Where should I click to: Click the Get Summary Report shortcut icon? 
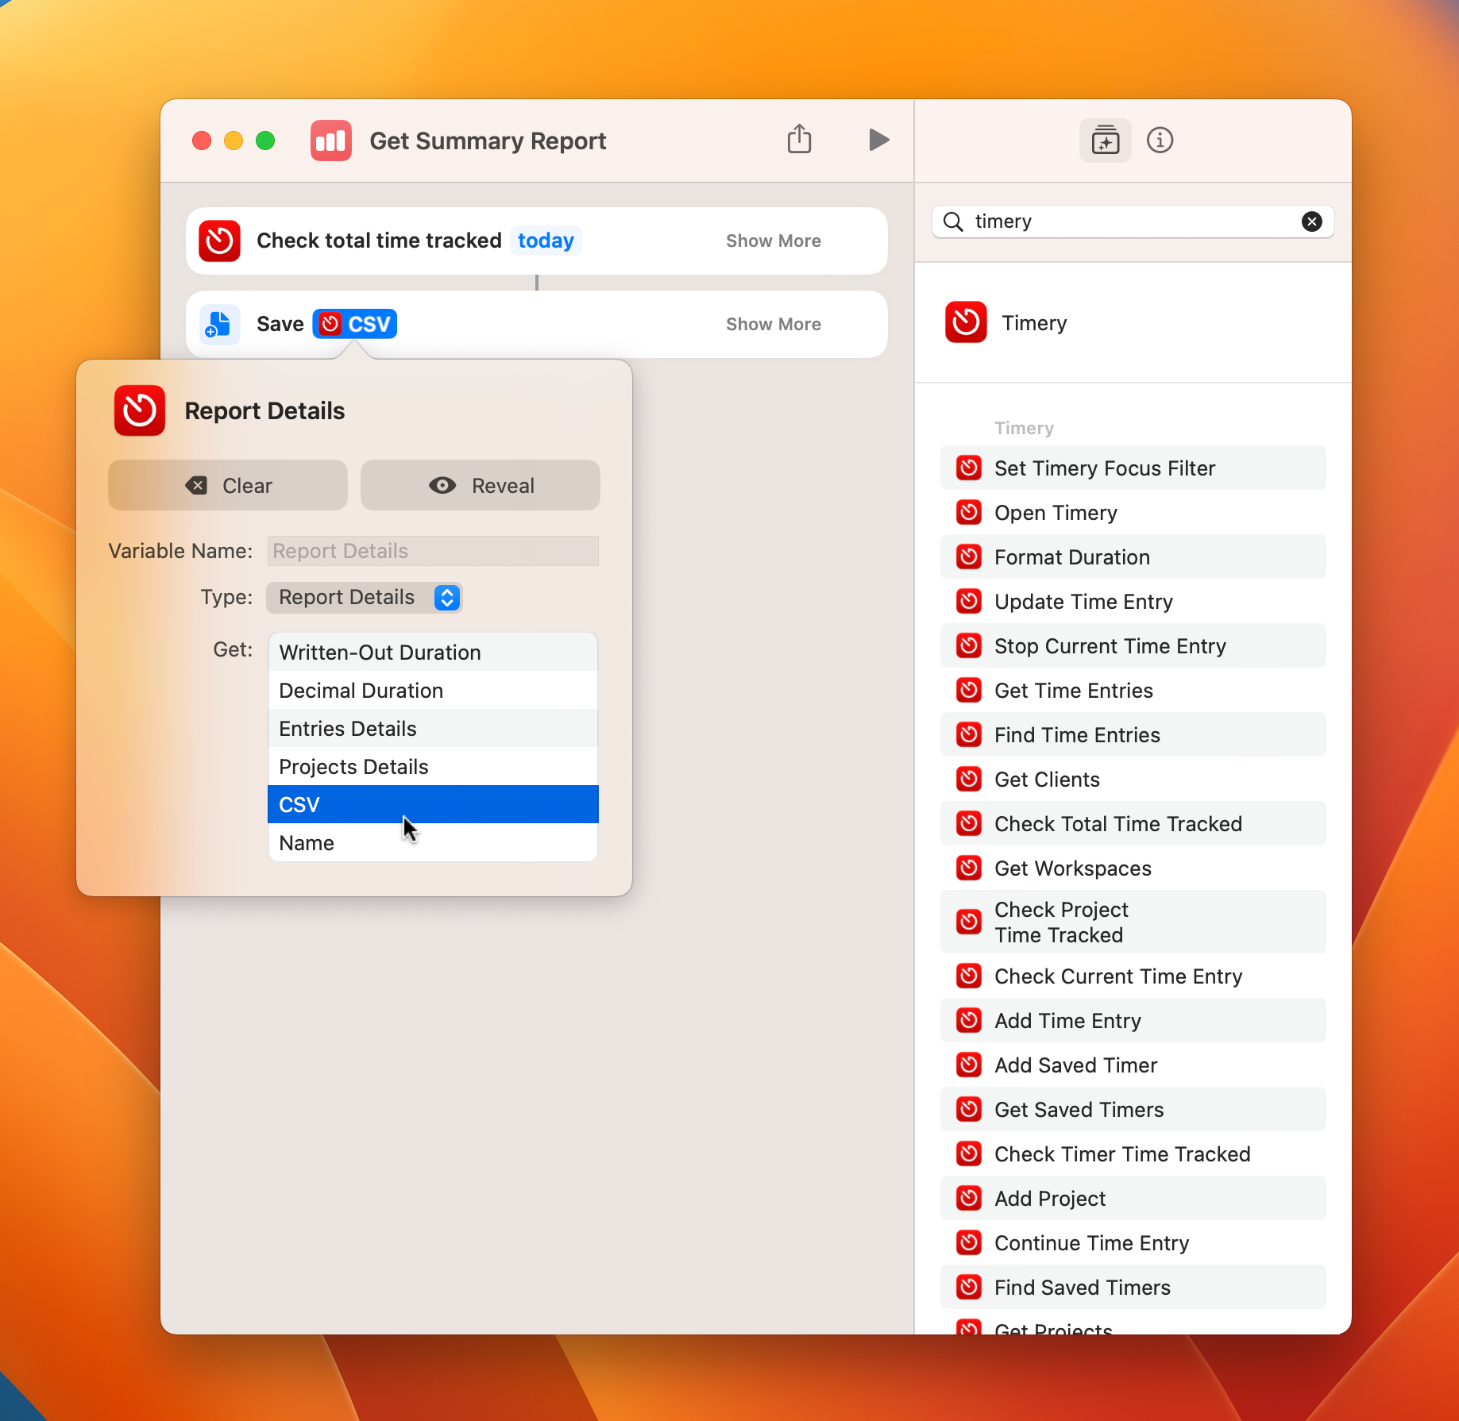(331, 141)
